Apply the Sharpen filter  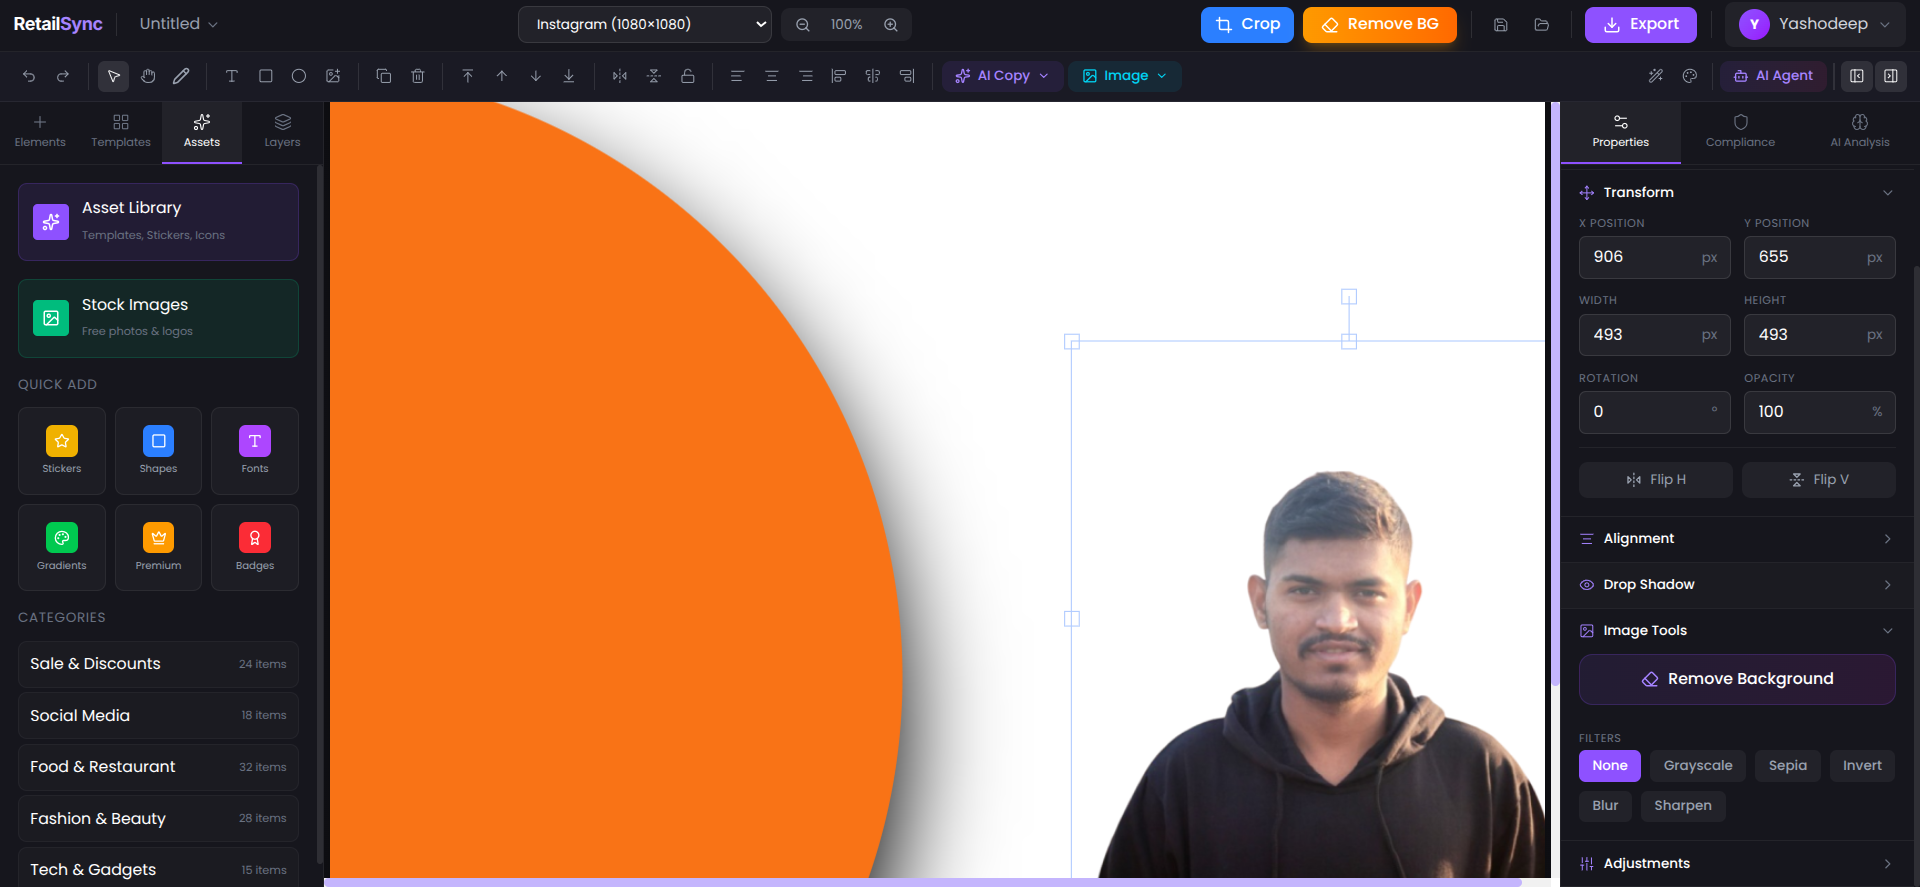[x=1683, y=806]
